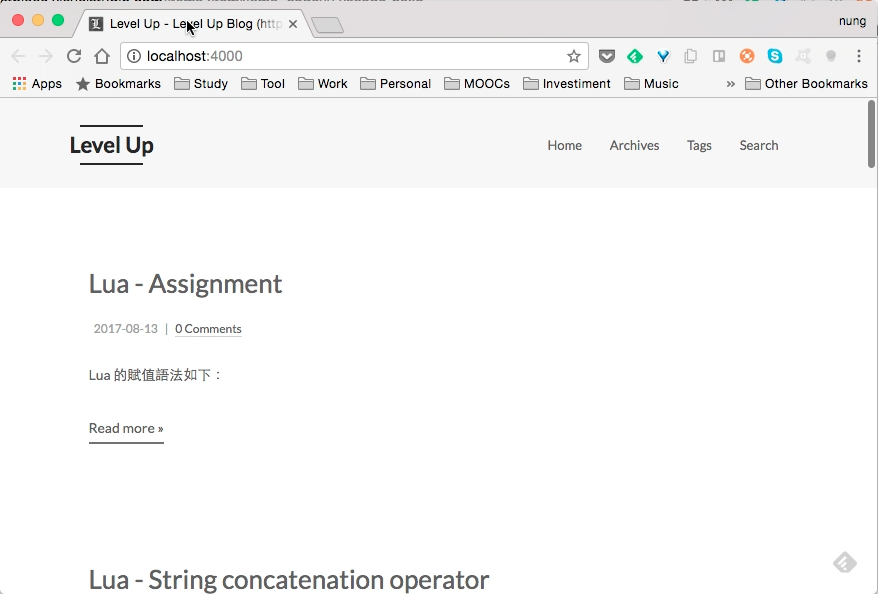Click the floating Feedly button on page
This screenshot has width=878, height=594.
844,563
